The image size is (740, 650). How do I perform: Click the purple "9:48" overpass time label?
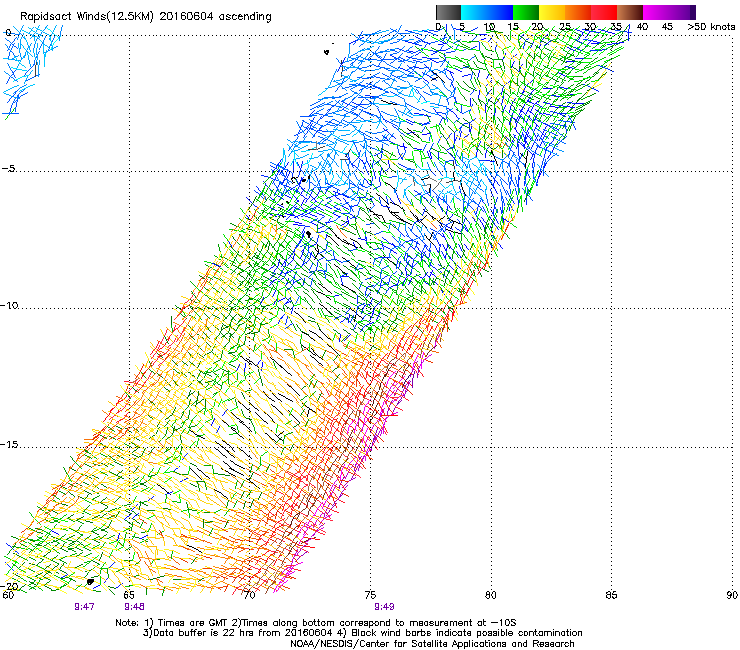(135, 607)
